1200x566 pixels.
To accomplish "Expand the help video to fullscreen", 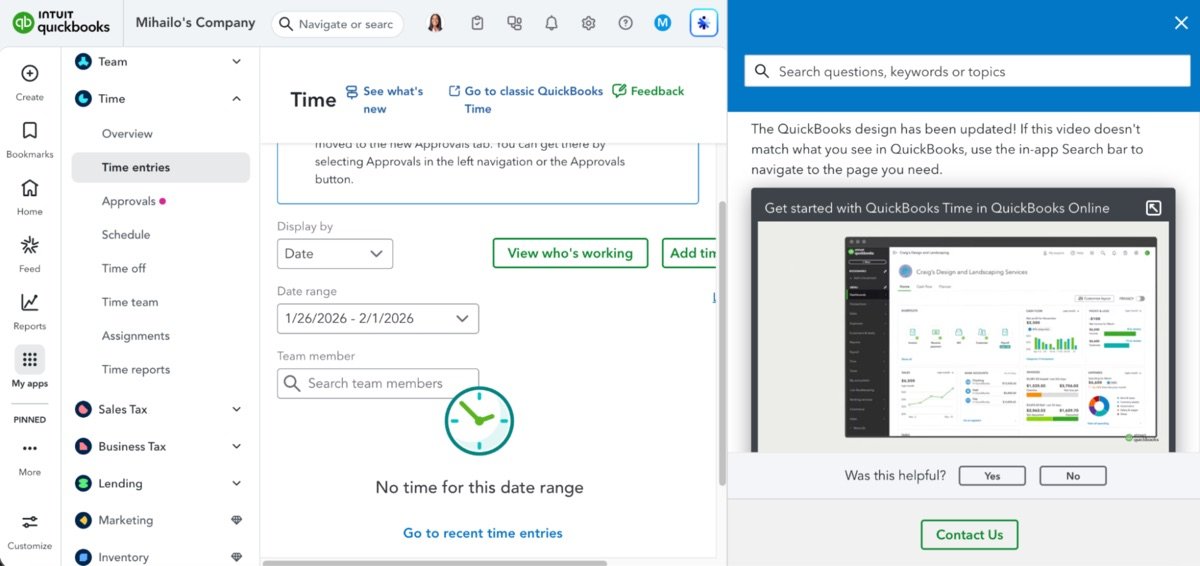I will 1153,208.
